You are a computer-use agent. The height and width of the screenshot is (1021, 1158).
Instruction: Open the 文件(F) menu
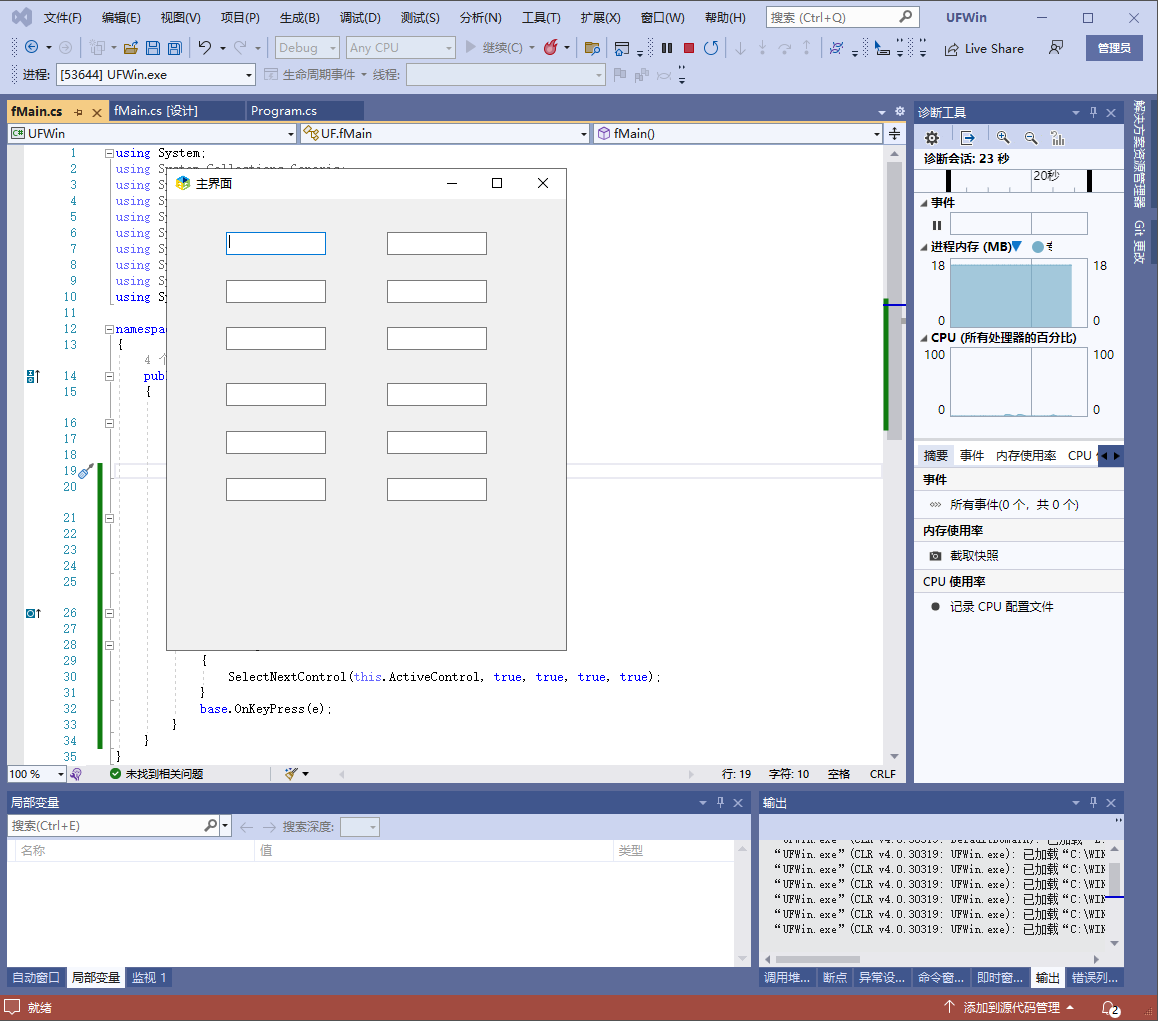(62, 18)
